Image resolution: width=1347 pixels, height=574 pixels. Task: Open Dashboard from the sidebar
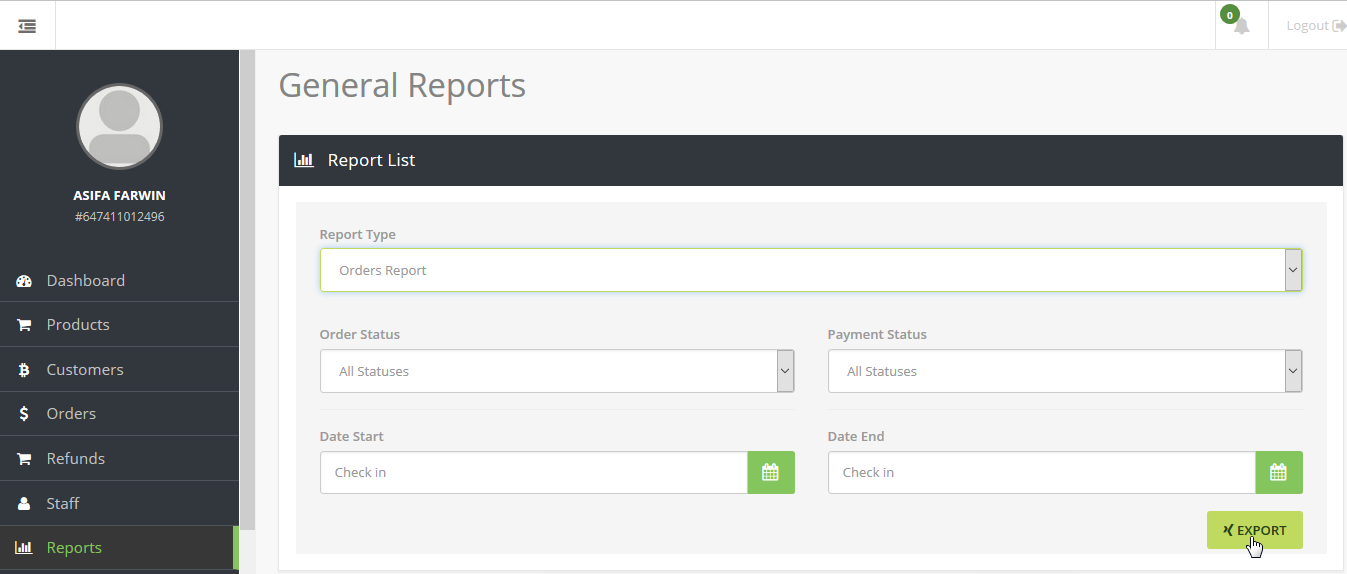119,280
